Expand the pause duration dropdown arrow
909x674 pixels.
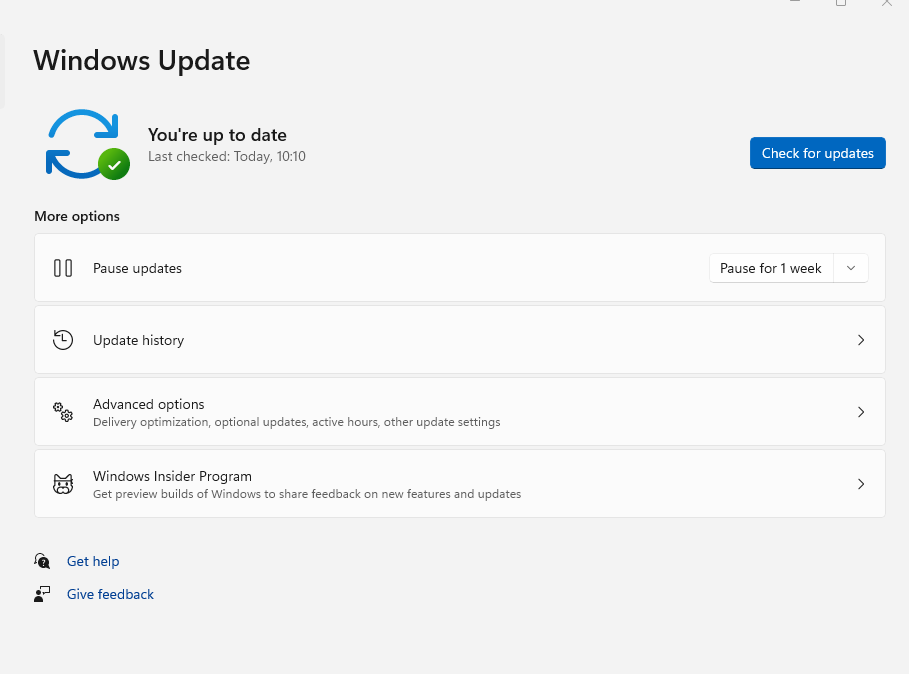pyautogui.click(x=851, y=268)
